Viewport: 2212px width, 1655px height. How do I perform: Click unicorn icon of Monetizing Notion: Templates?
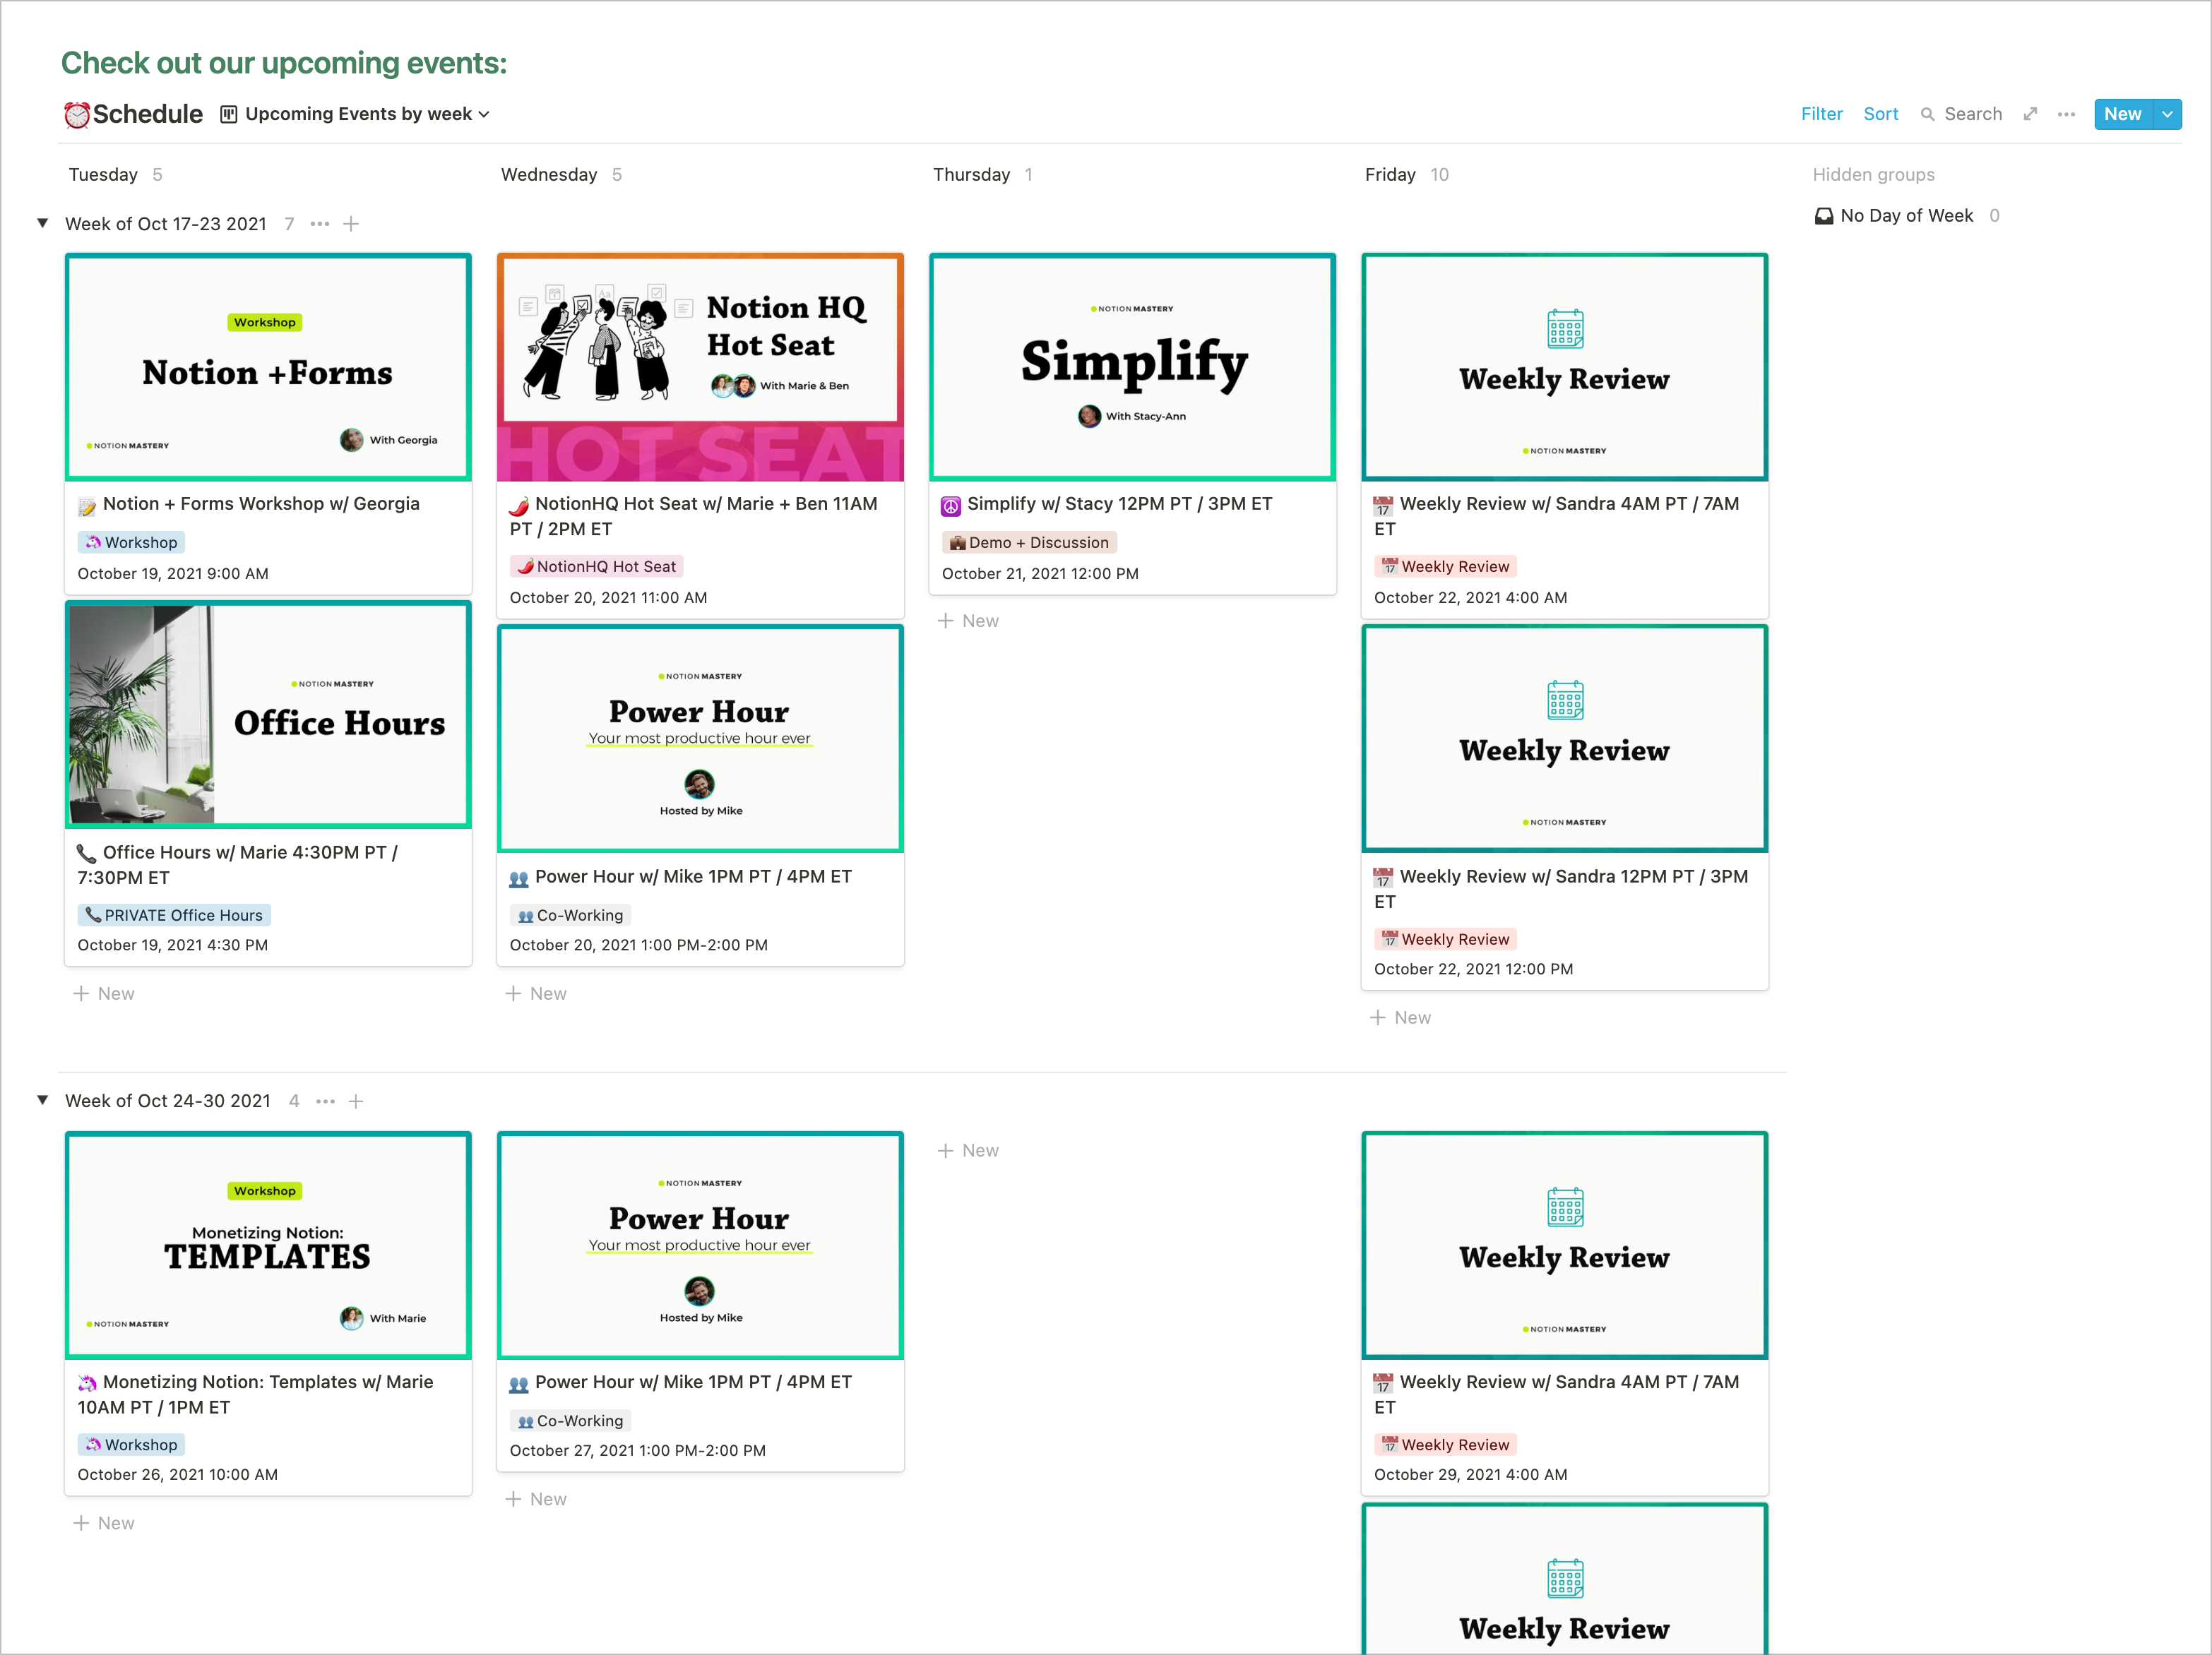[x=87, y=1384]
